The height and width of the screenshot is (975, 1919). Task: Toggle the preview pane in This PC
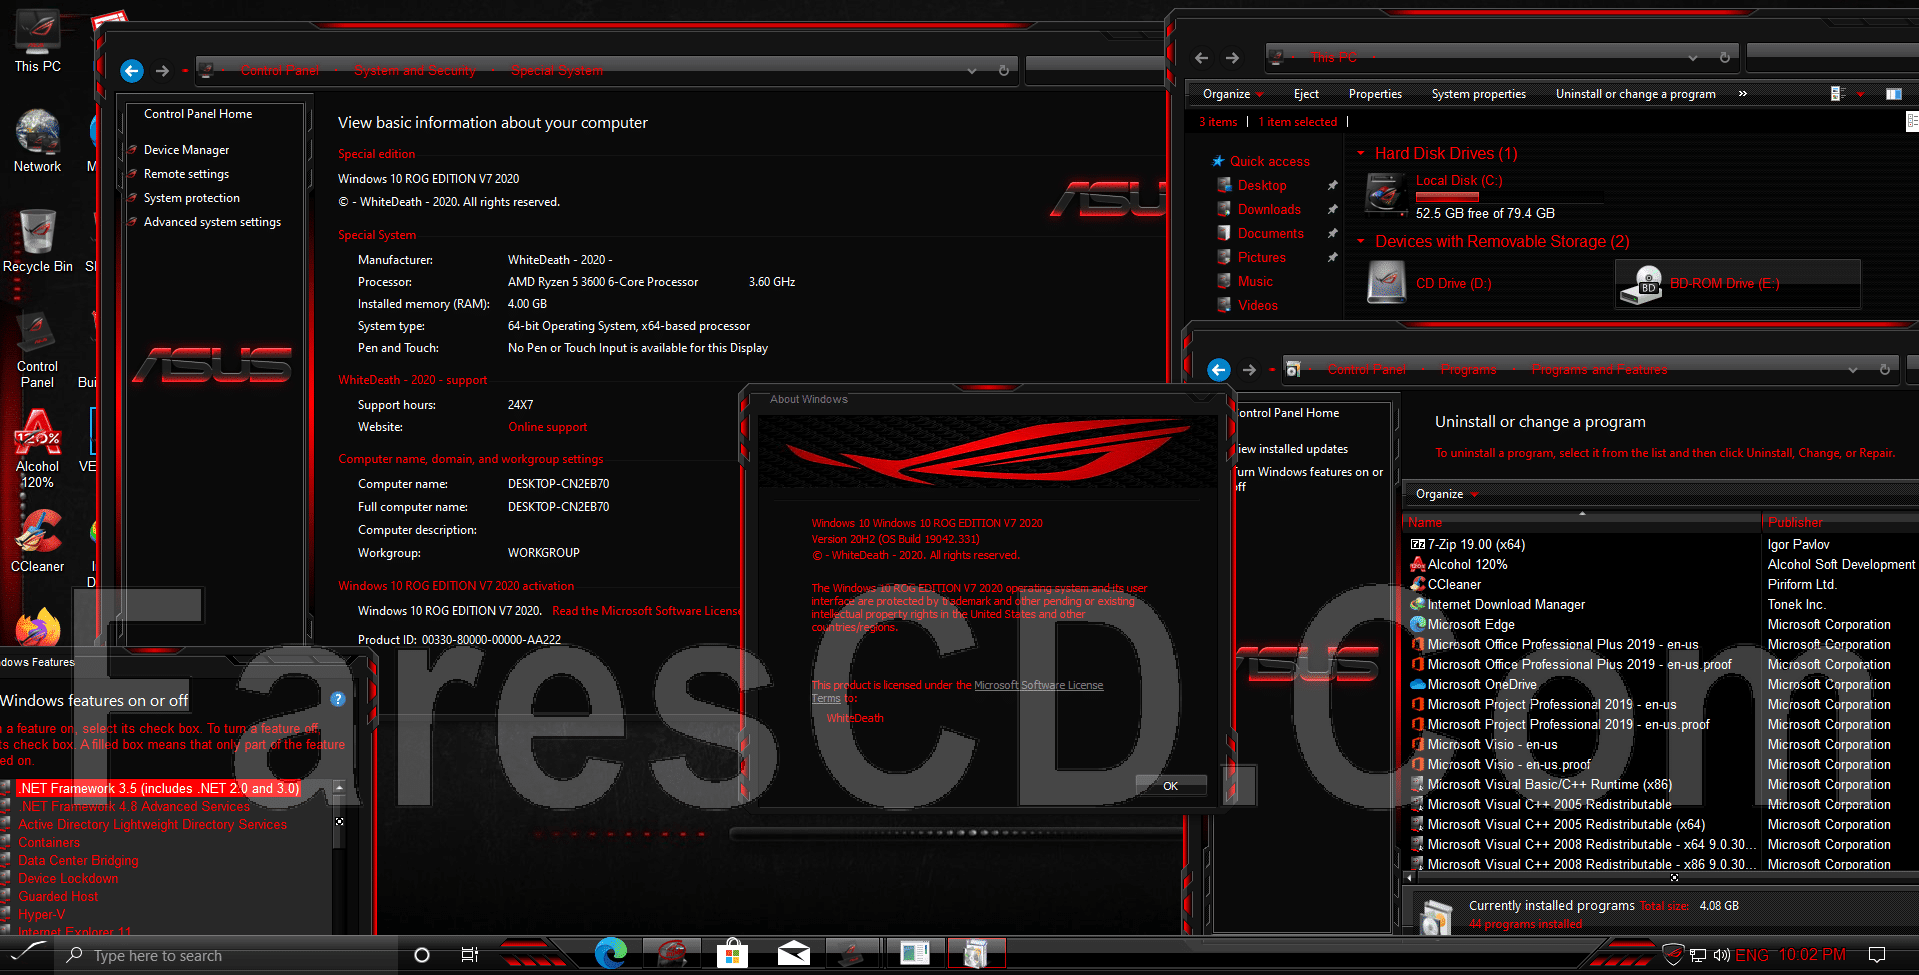tap(1893, 94)
